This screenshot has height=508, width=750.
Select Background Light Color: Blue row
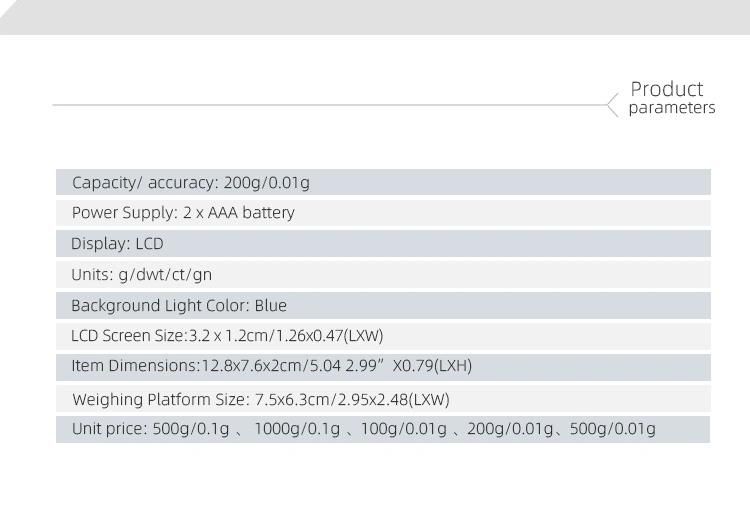[x=383, y=305]
